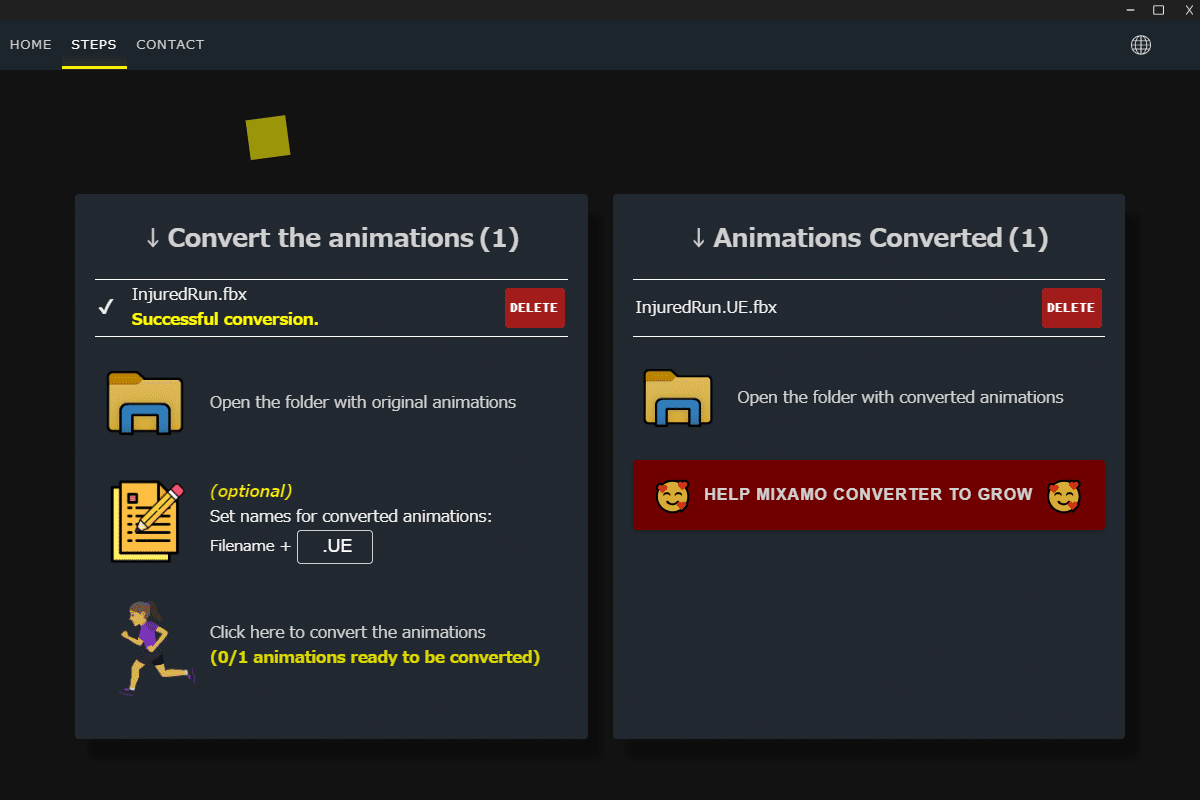Click the 'Filename +' label
Viewport: 1200px width, 800px height.
tap(250, 546)
